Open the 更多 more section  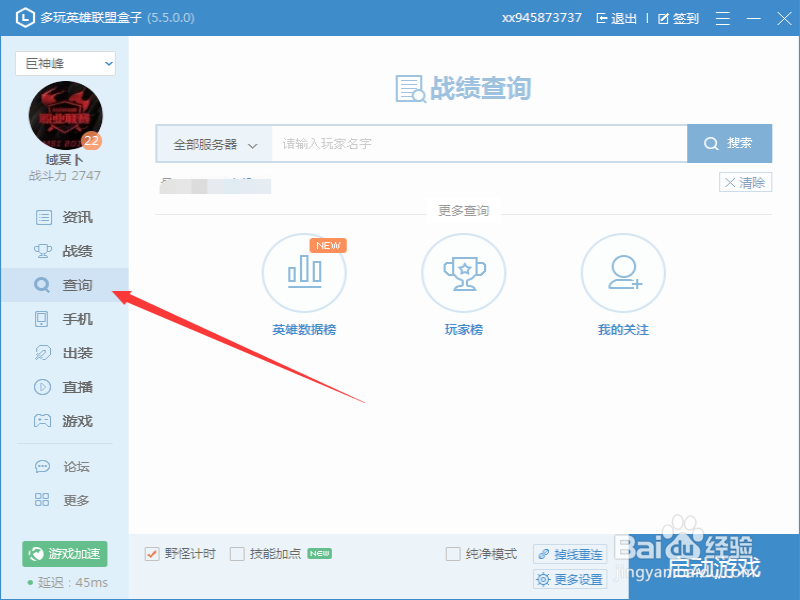click(64, 500)
